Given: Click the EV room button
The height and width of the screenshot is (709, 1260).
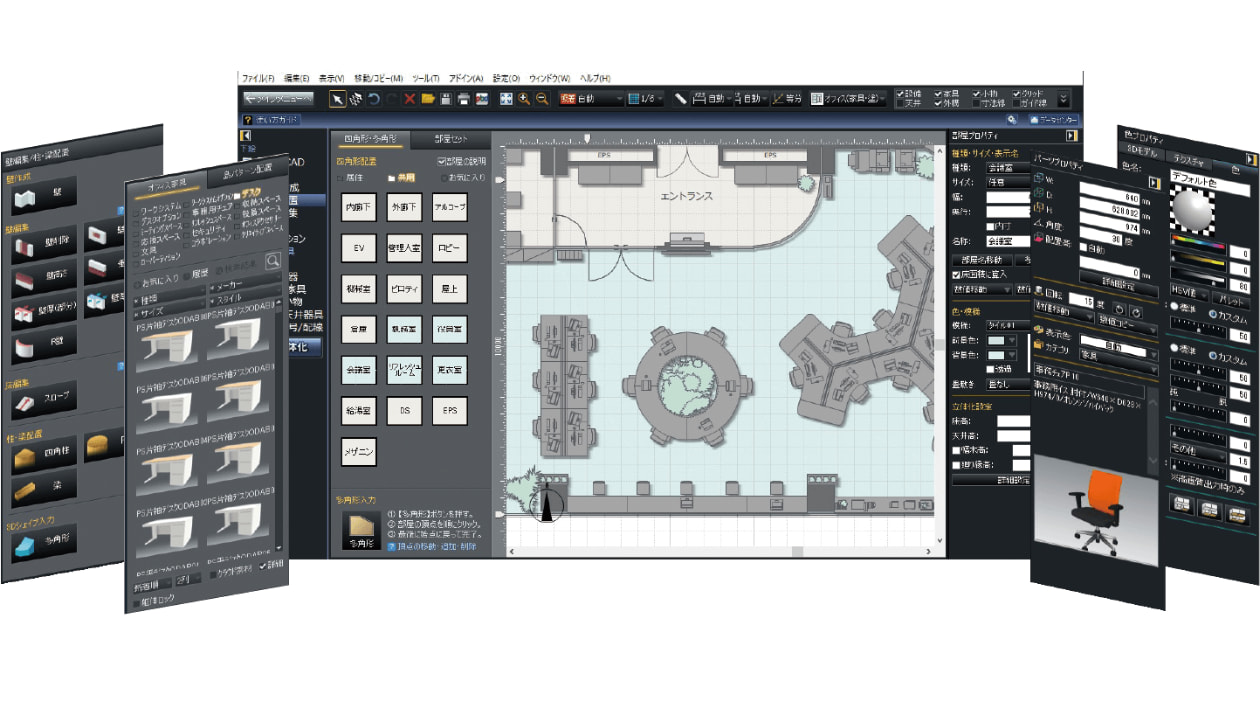Looking at the screenshot, I should tap(358, 247).
